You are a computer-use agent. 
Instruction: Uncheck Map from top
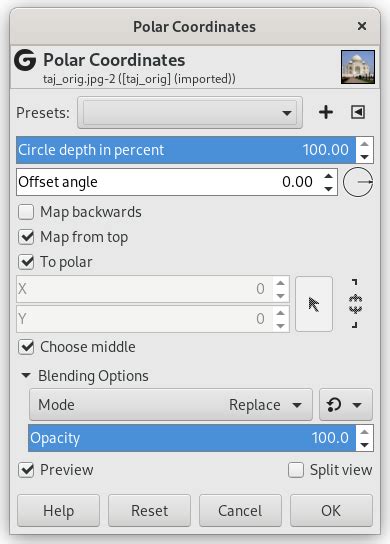pyautogui.click(x=26, y=237)
